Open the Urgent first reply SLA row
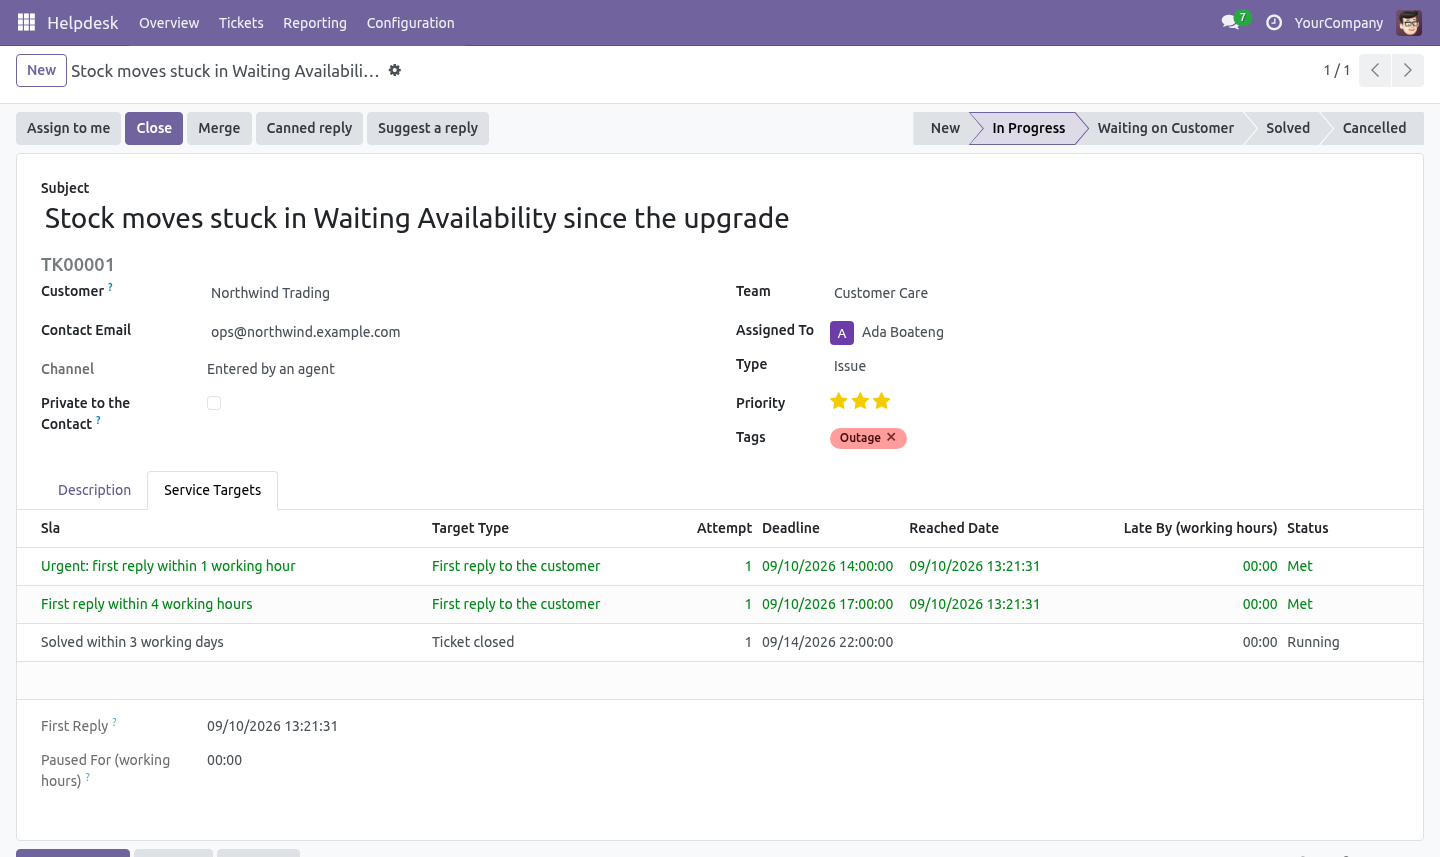 click(x=720, y=566)
